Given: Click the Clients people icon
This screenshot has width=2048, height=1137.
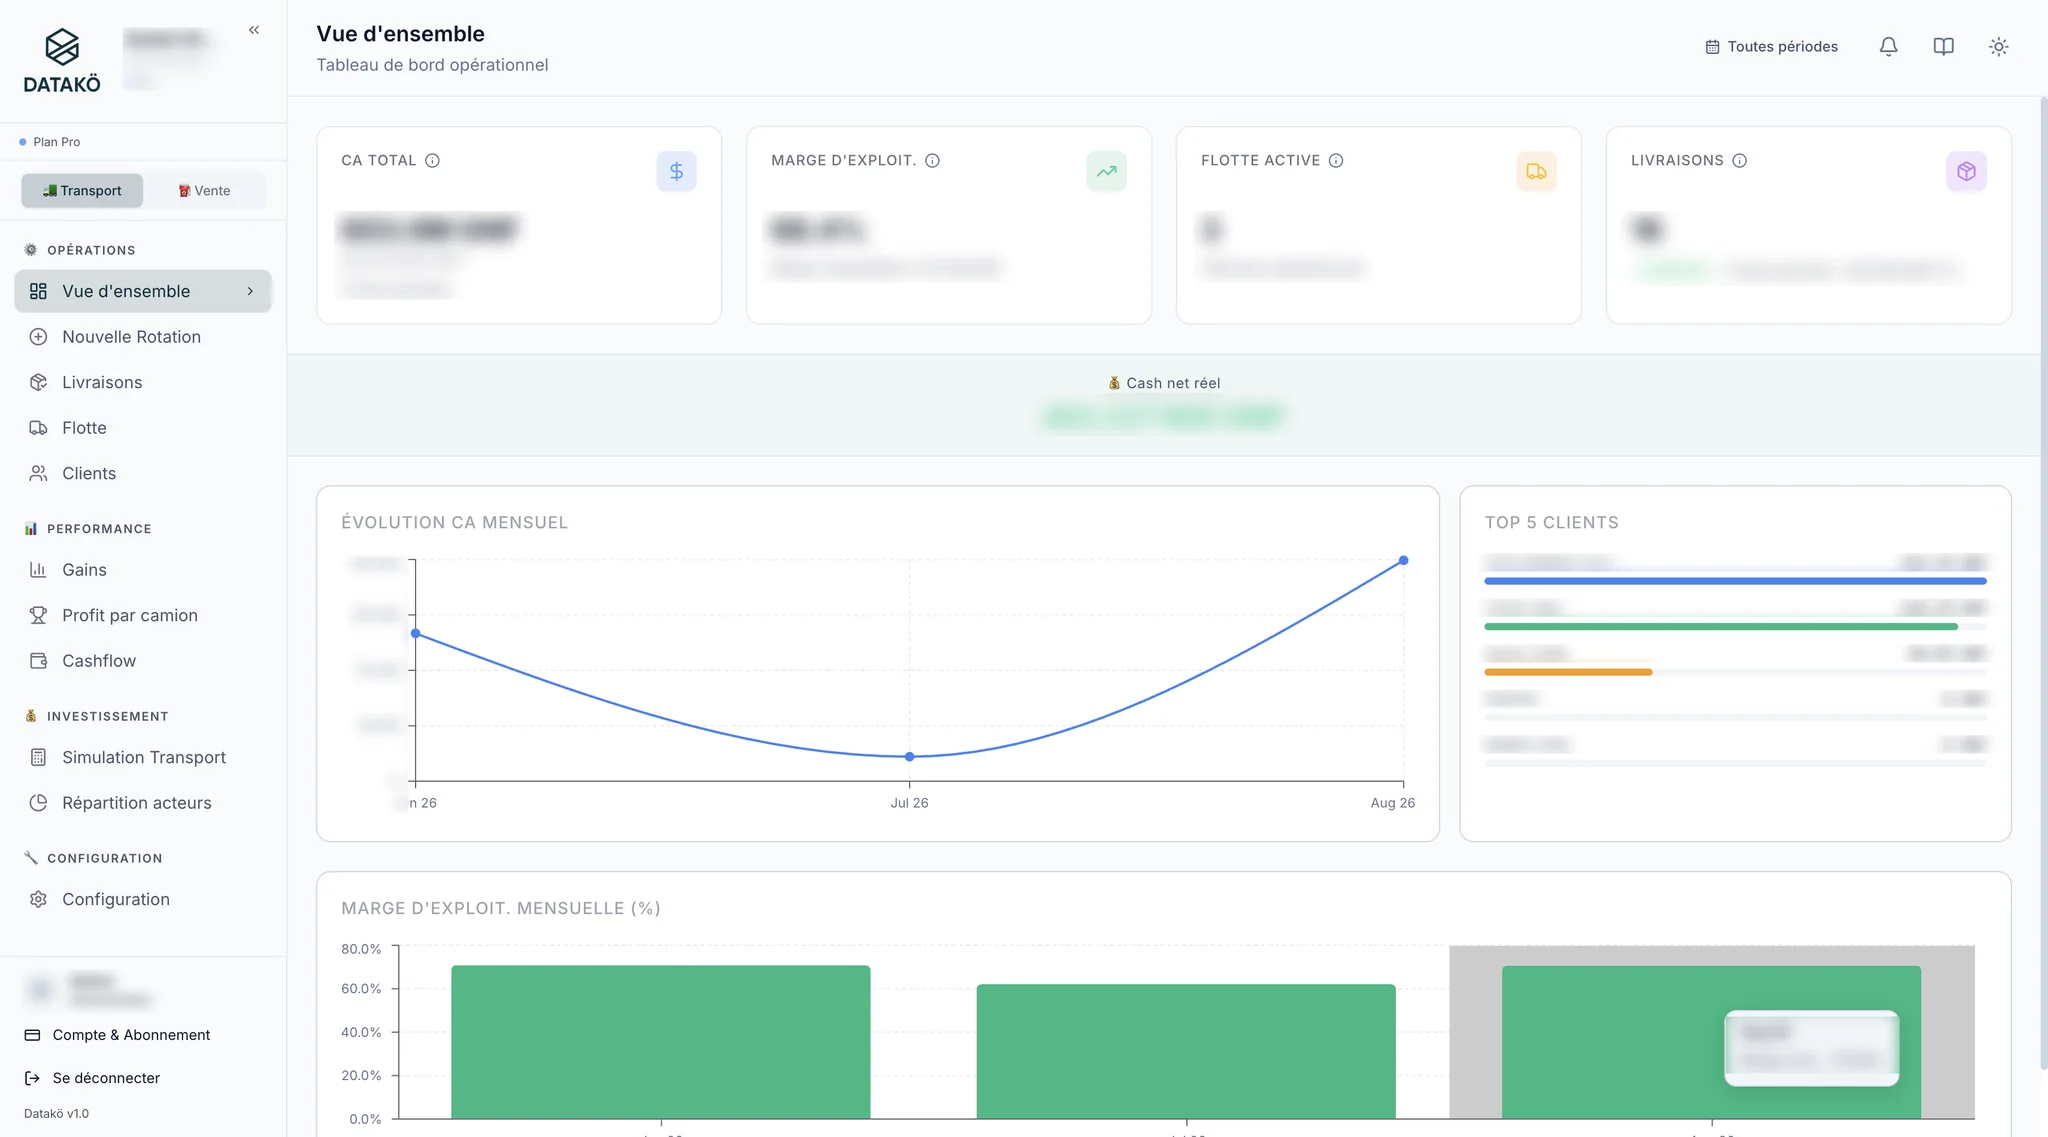Looking at the screenshot, I should point(38,473).
